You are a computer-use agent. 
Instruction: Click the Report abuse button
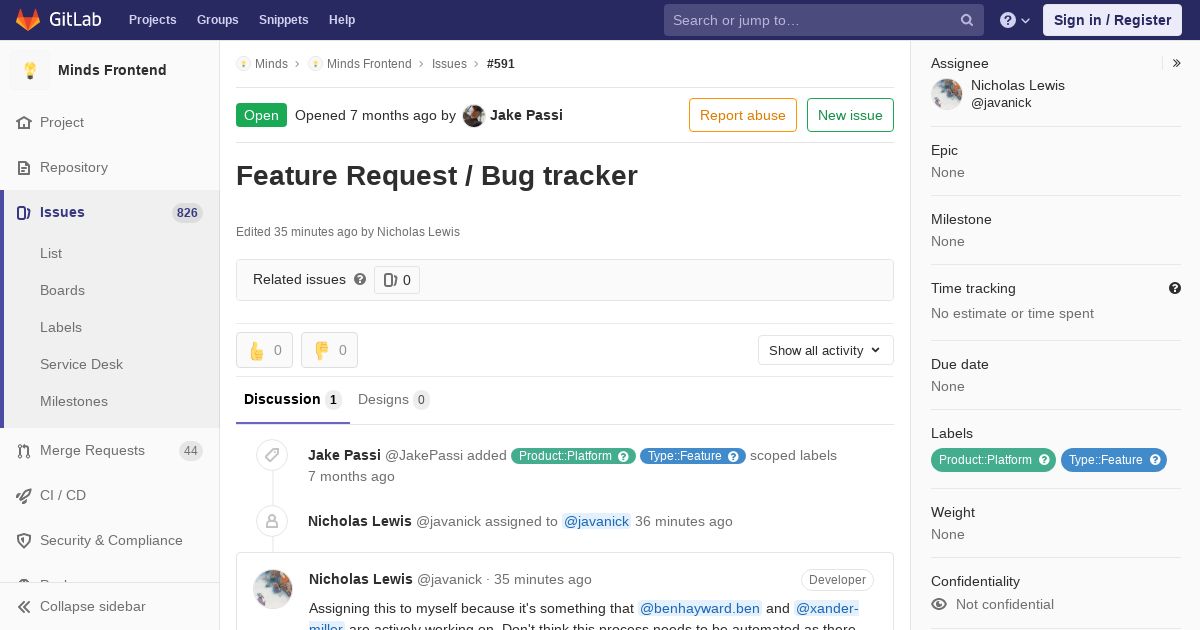pos(743,115)
